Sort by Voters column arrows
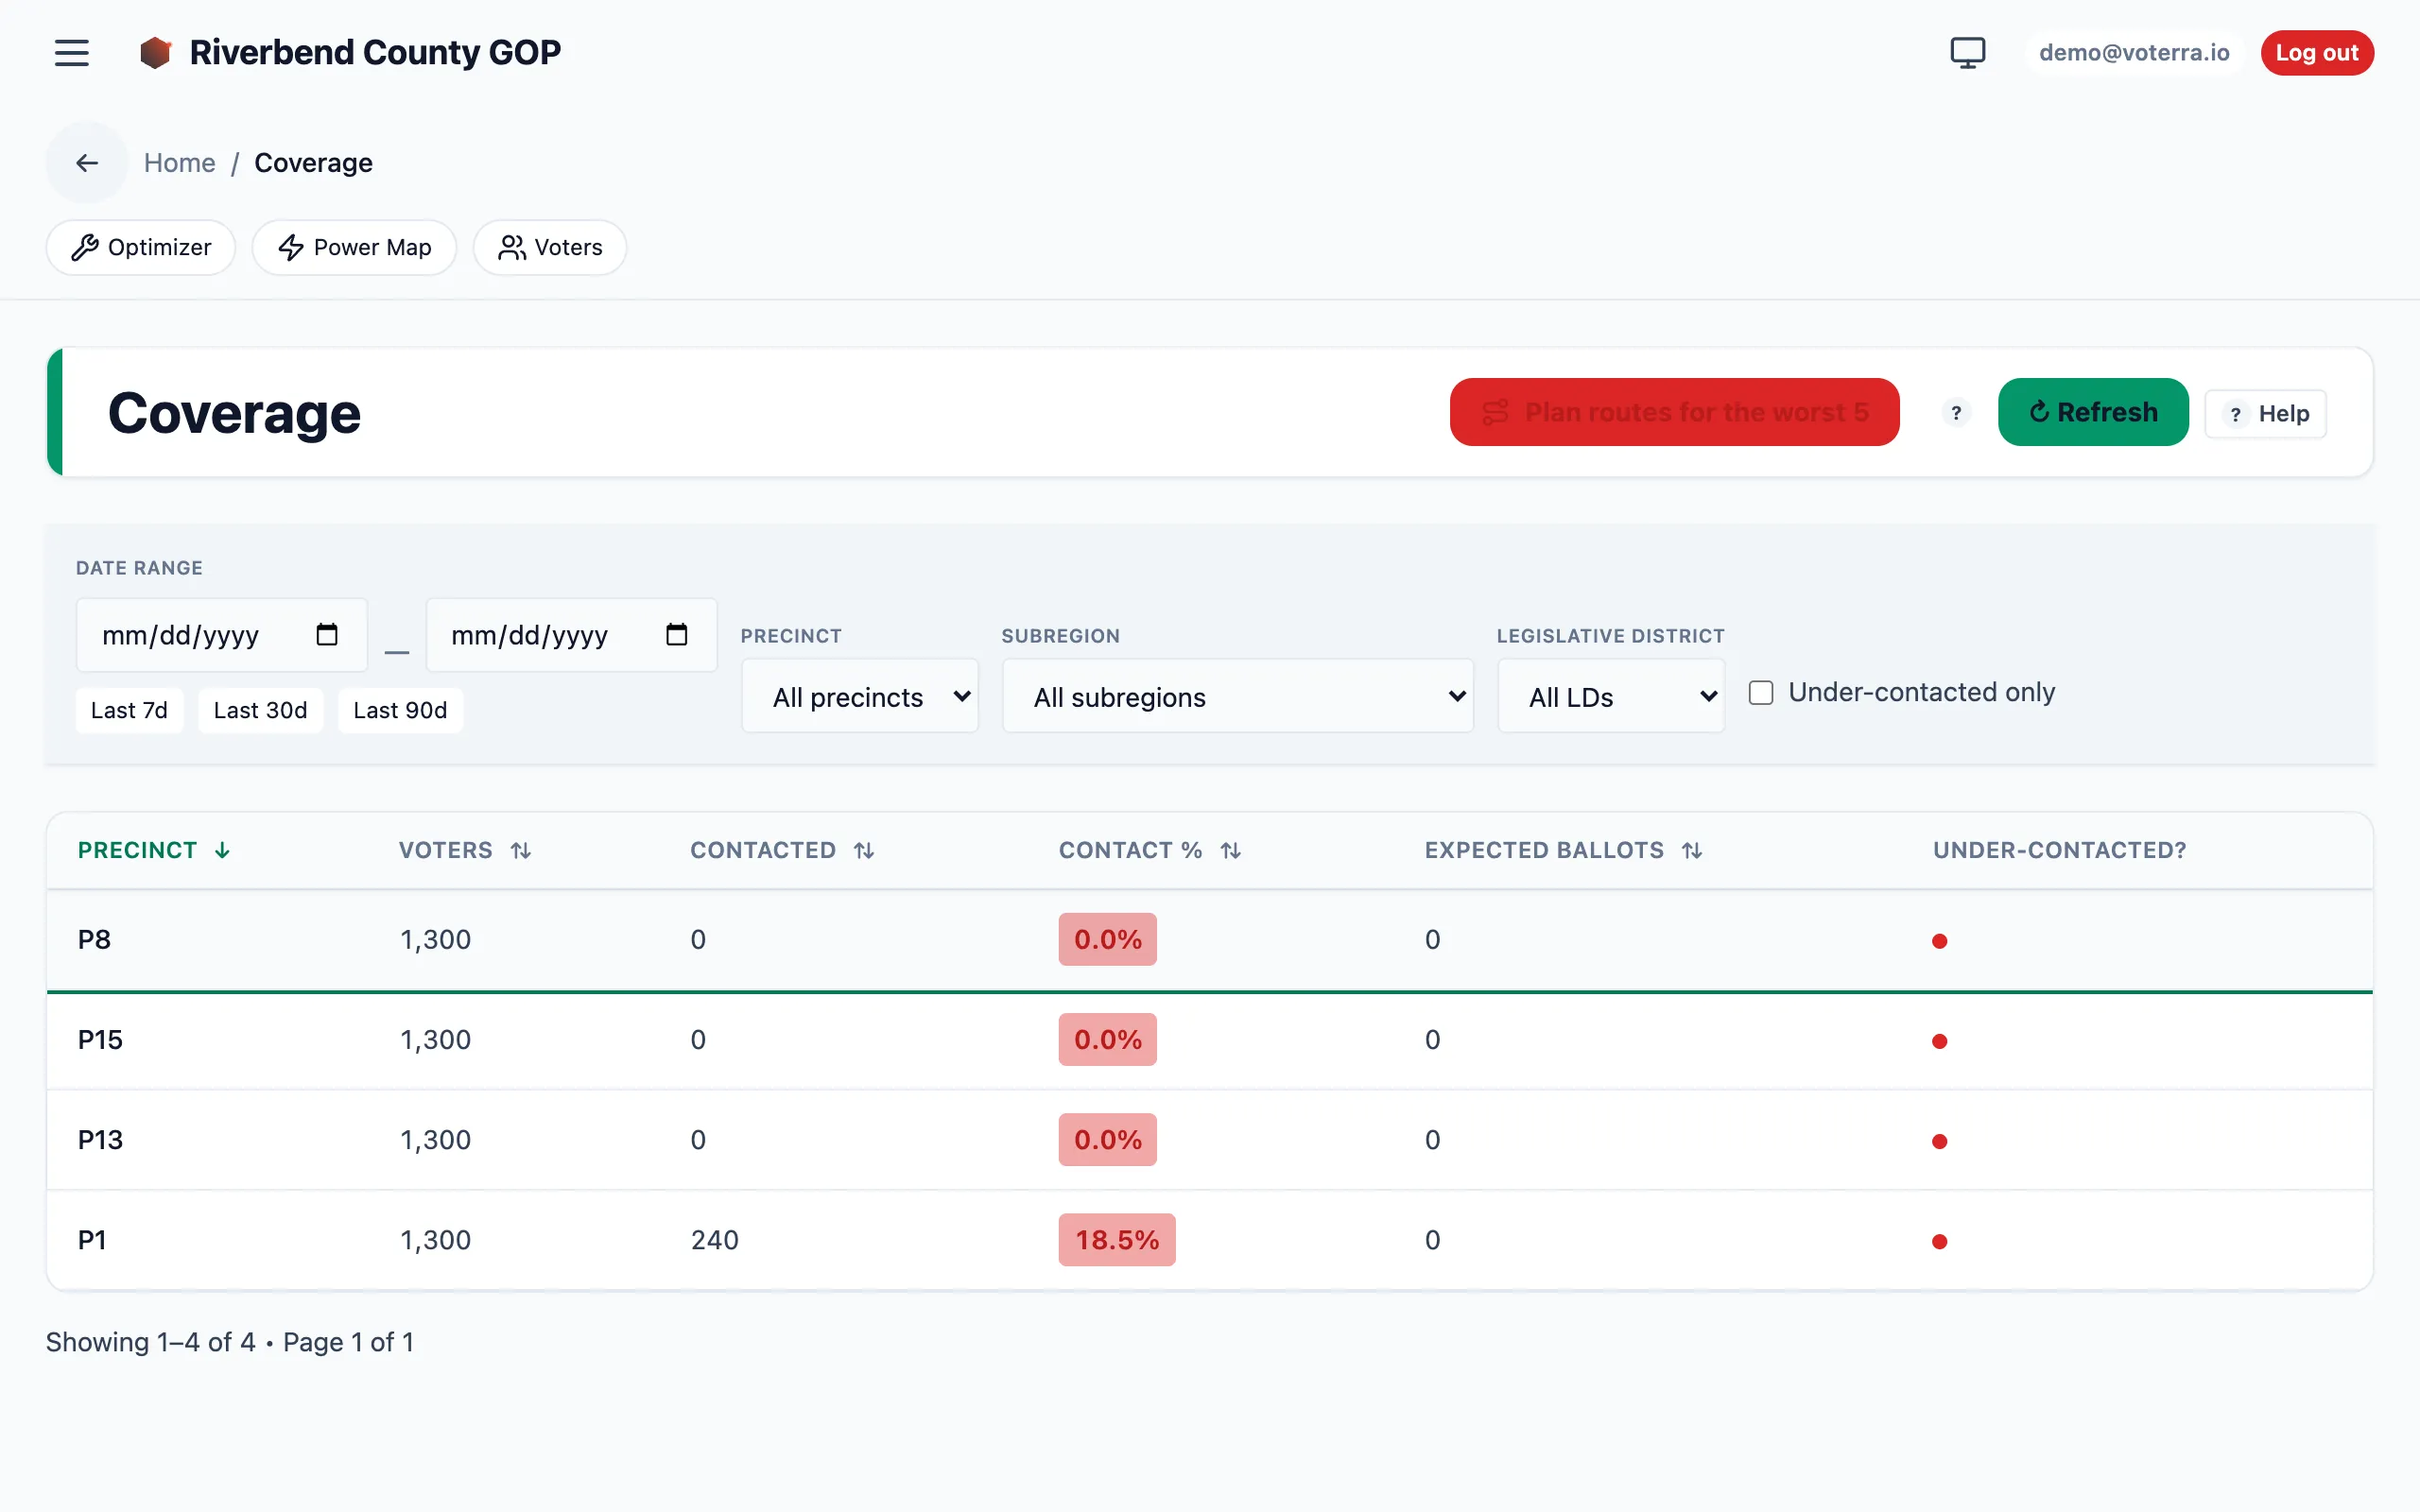Image resolution: width=2420 pixels, height=1512 pixels. point(521,850)
